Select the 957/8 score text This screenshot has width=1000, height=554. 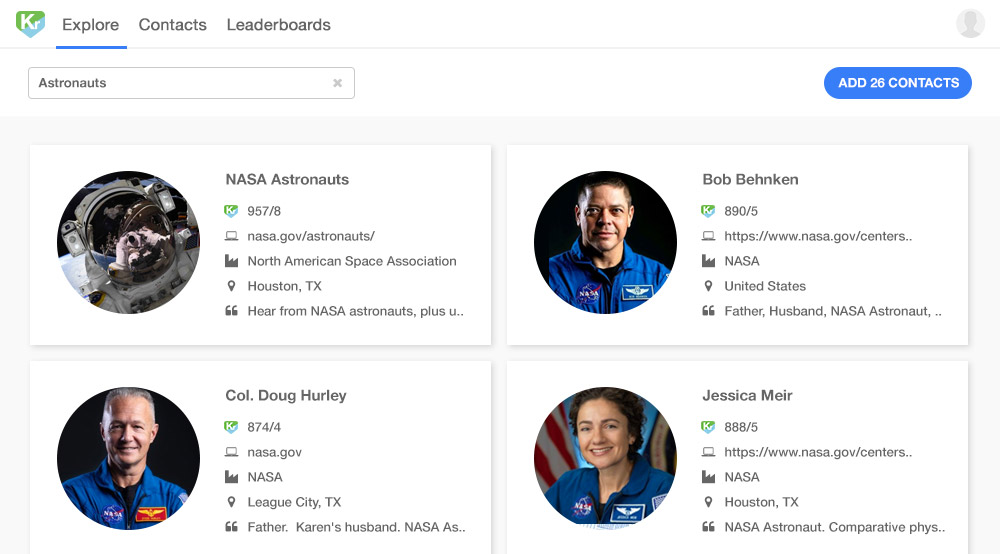coord(264,211)
